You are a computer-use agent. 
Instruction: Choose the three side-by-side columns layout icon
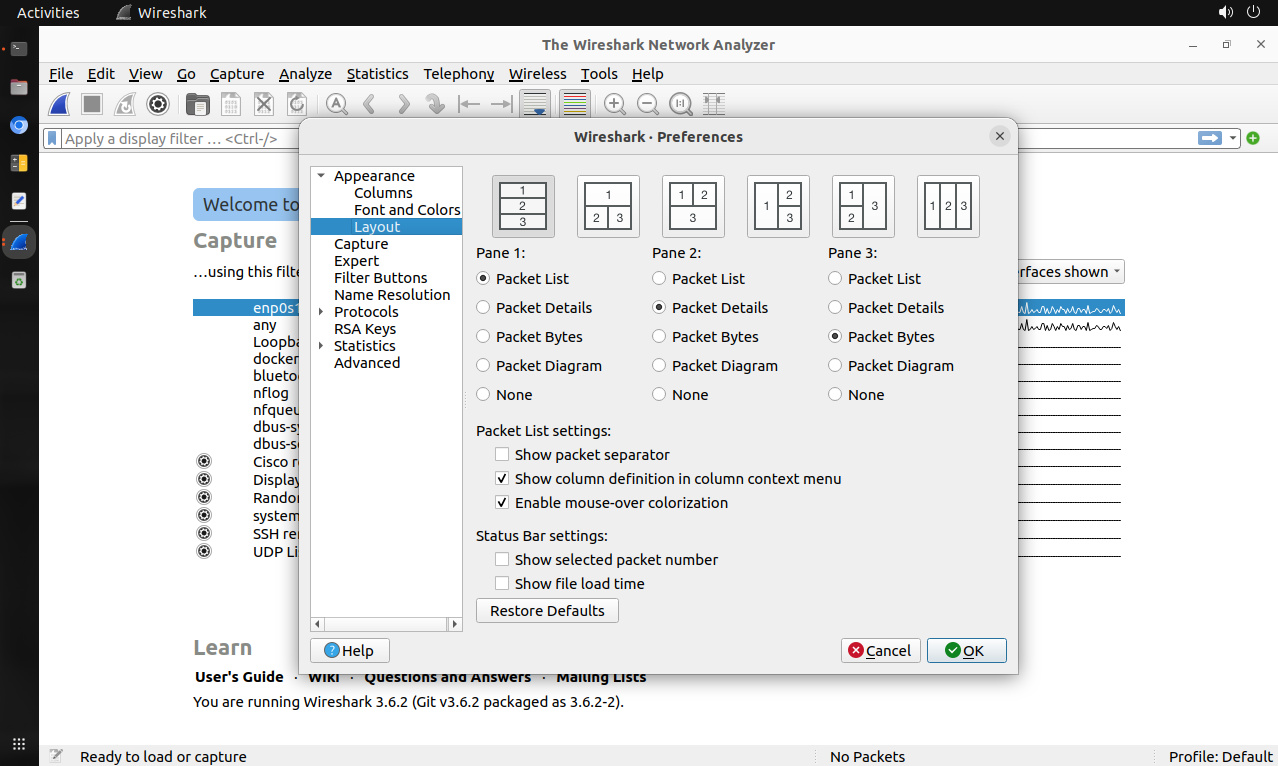948,206
